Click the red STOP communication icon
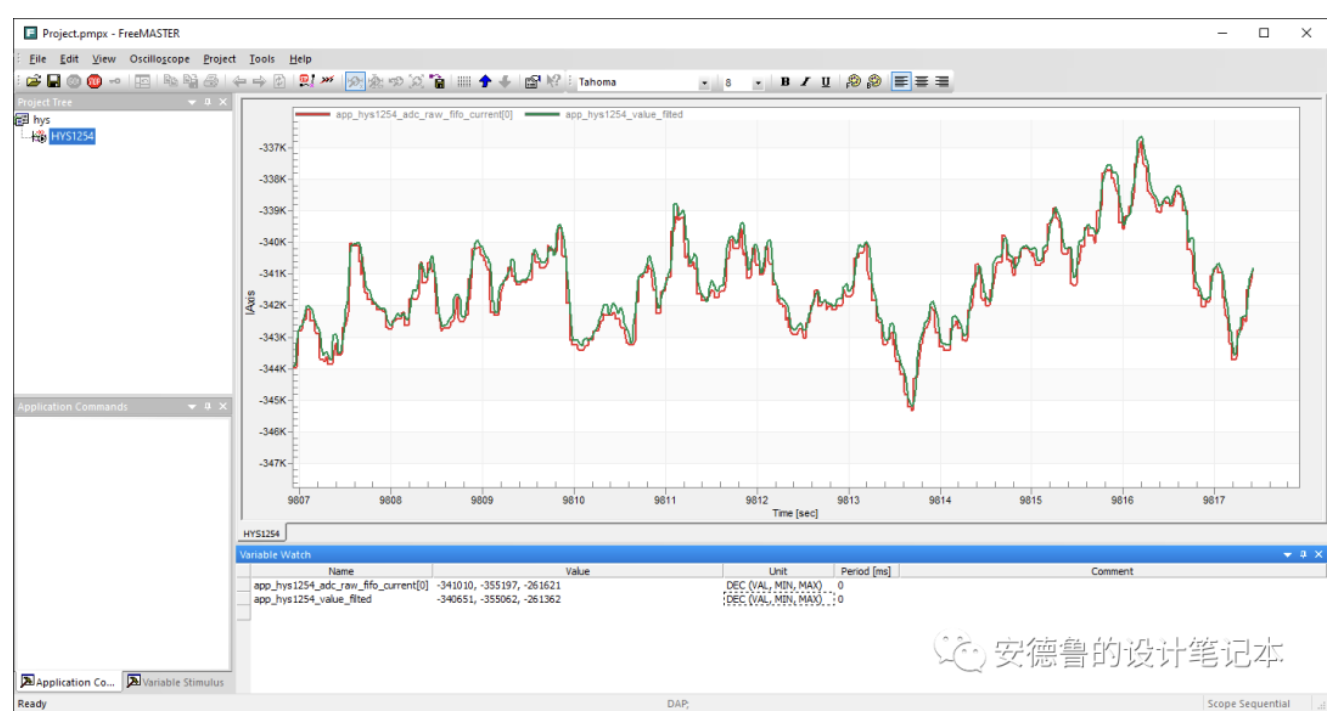Viewport: 1340px width, 728px height. pos(94,82)
